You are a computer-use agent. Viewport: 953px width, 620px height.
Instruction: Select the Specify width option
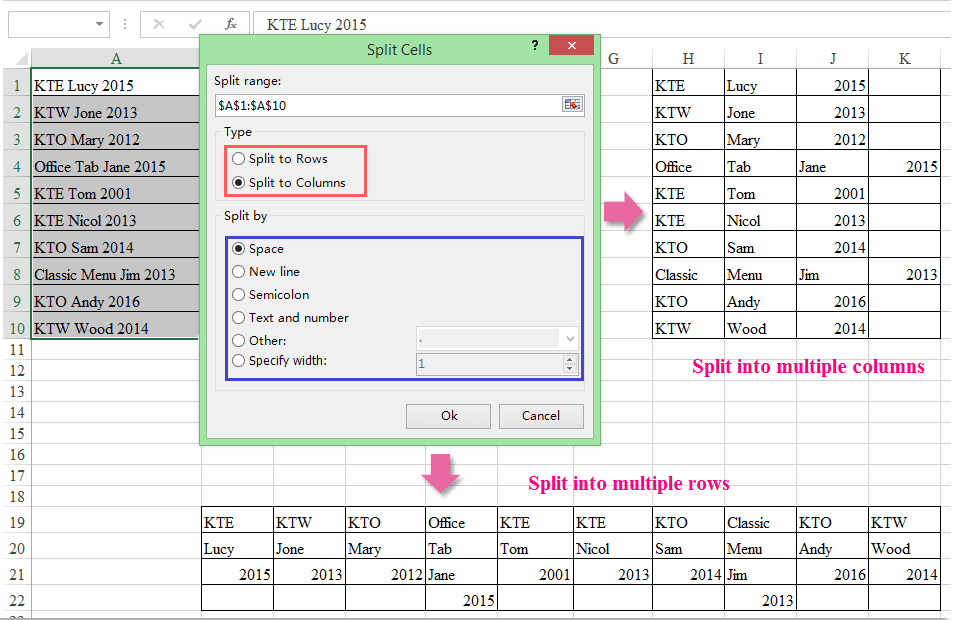click(x=280, y=360)
